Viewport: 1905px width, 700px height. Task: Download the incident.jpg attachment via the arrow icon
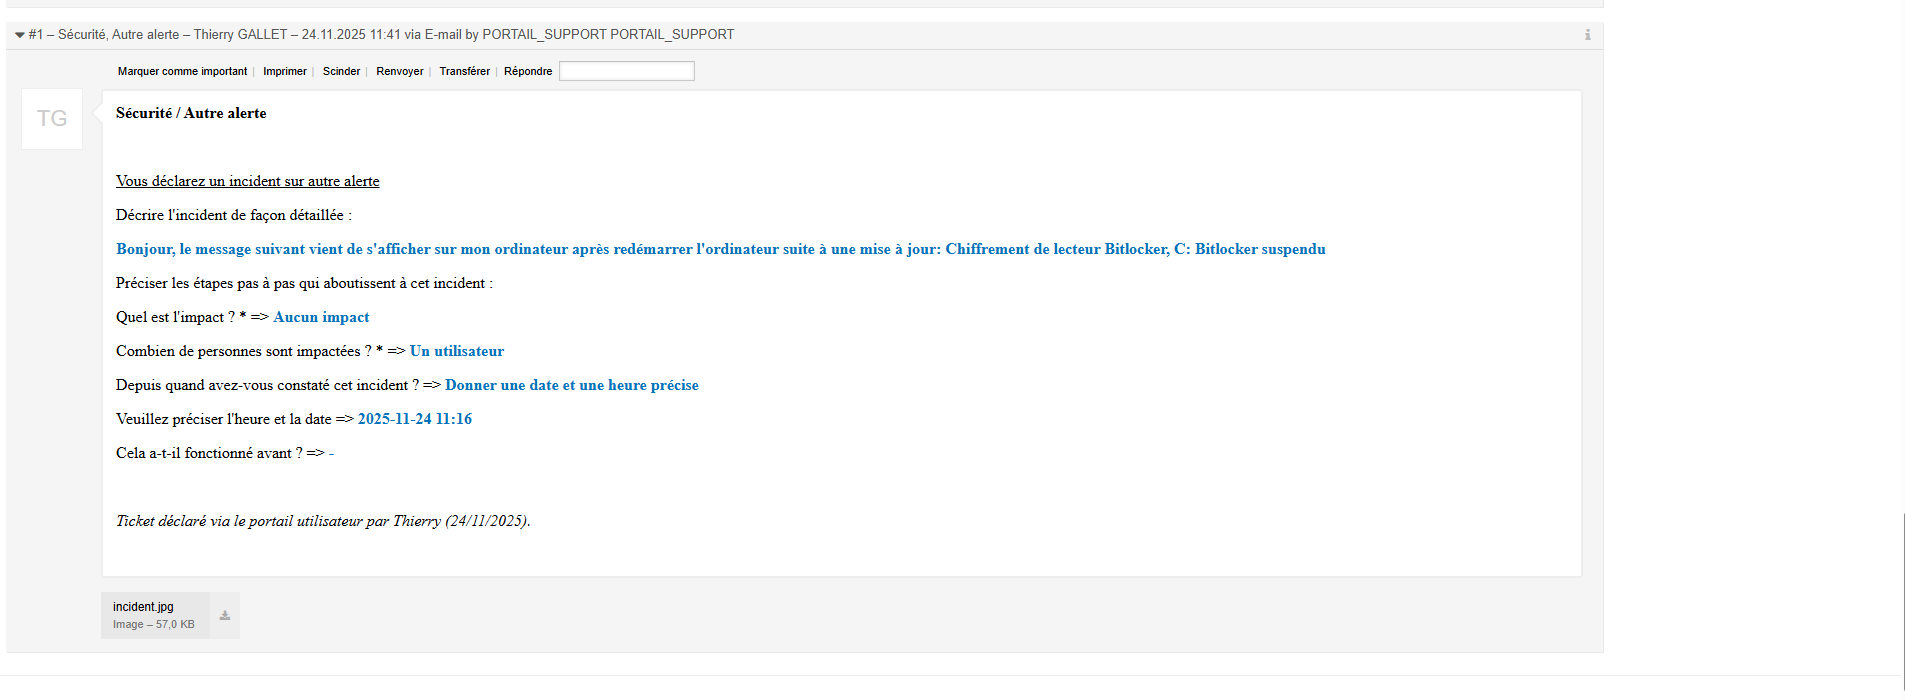tap(225, 616)
